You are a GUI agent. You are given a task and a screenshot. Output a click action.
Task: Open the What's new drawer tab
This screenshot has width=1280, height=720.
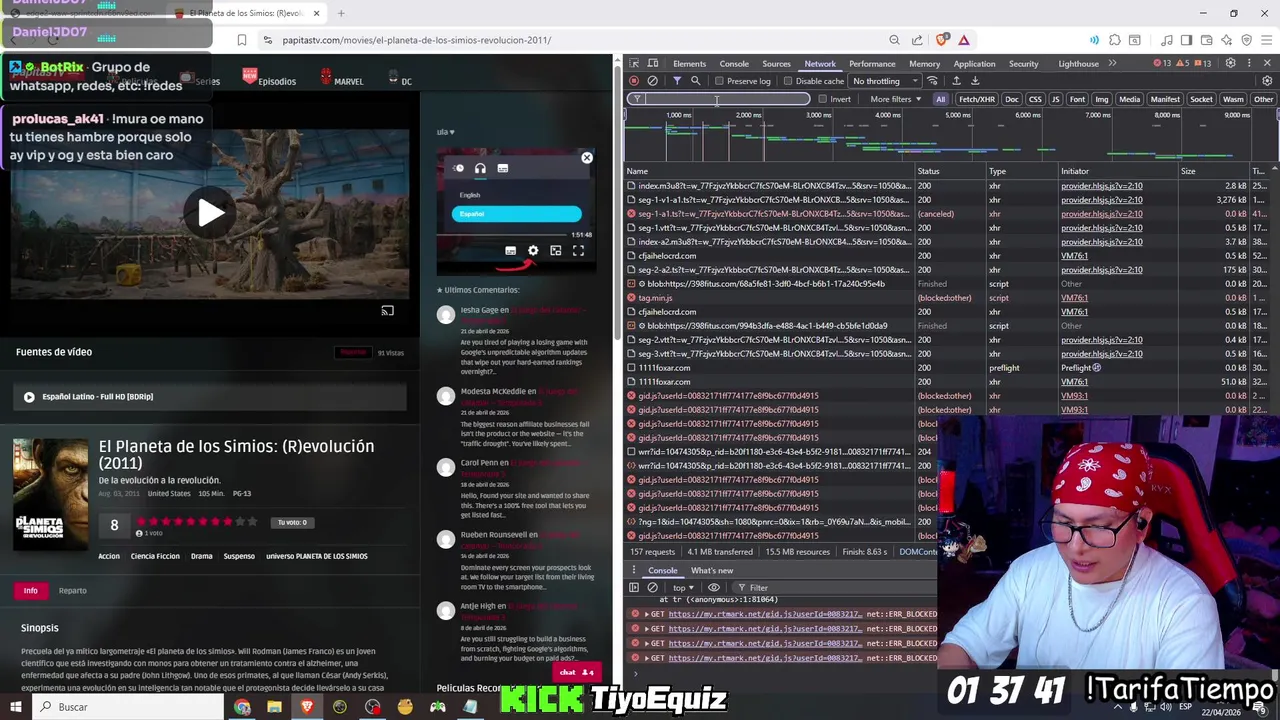coord(712,570)
